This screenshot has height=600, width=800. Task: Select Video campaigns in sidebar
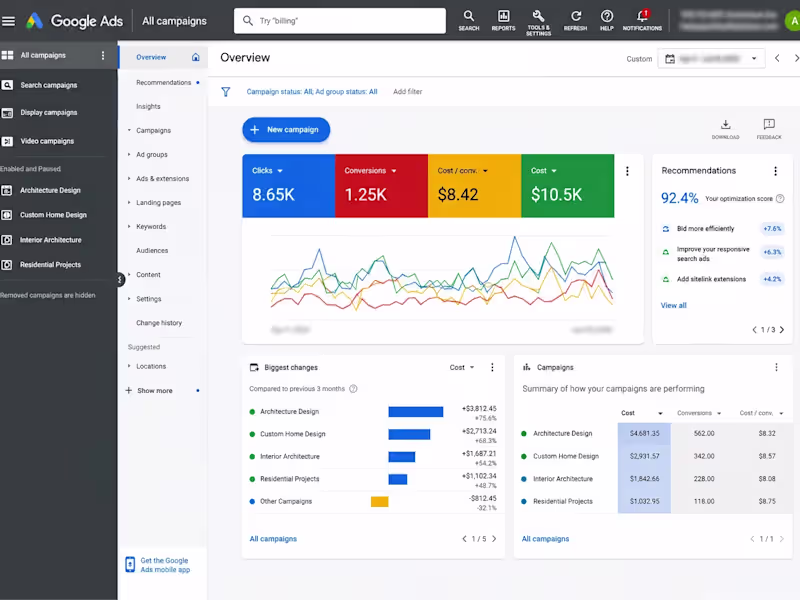[x=47, y=141]
